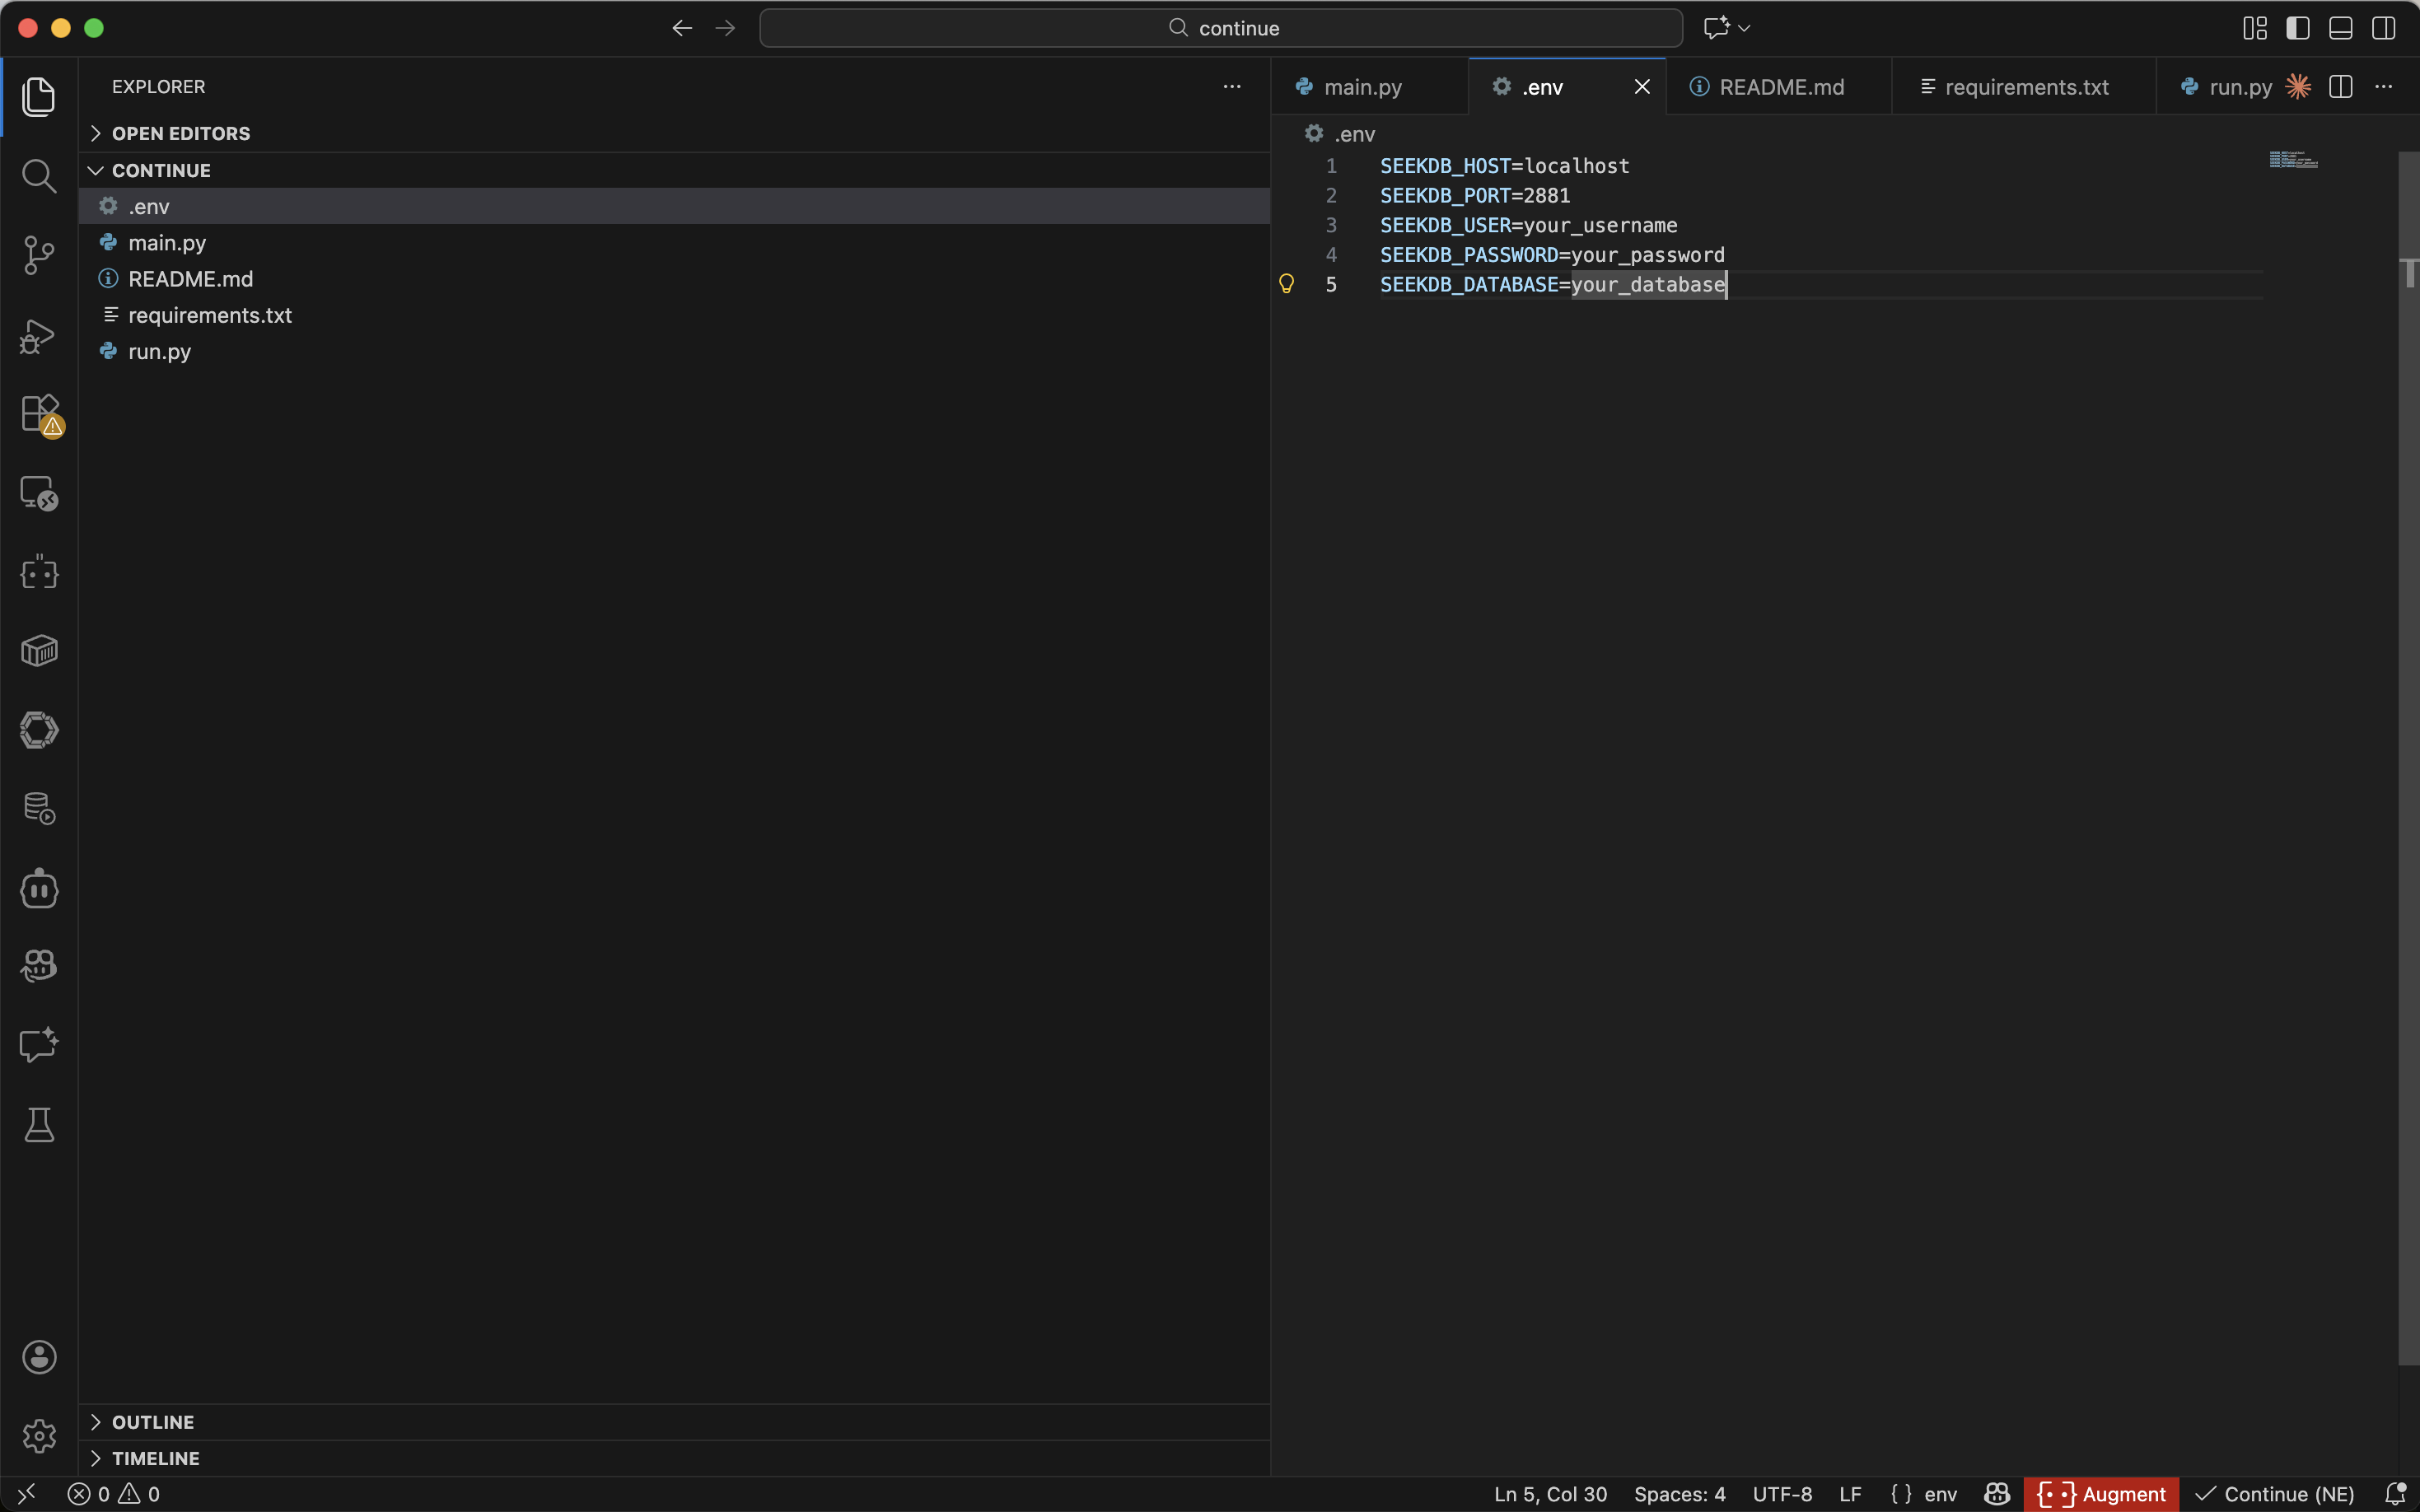The width and height of the screenshot is (2420, 1512).
Task: Expand the Open Editors section
Action: point(180,133)
